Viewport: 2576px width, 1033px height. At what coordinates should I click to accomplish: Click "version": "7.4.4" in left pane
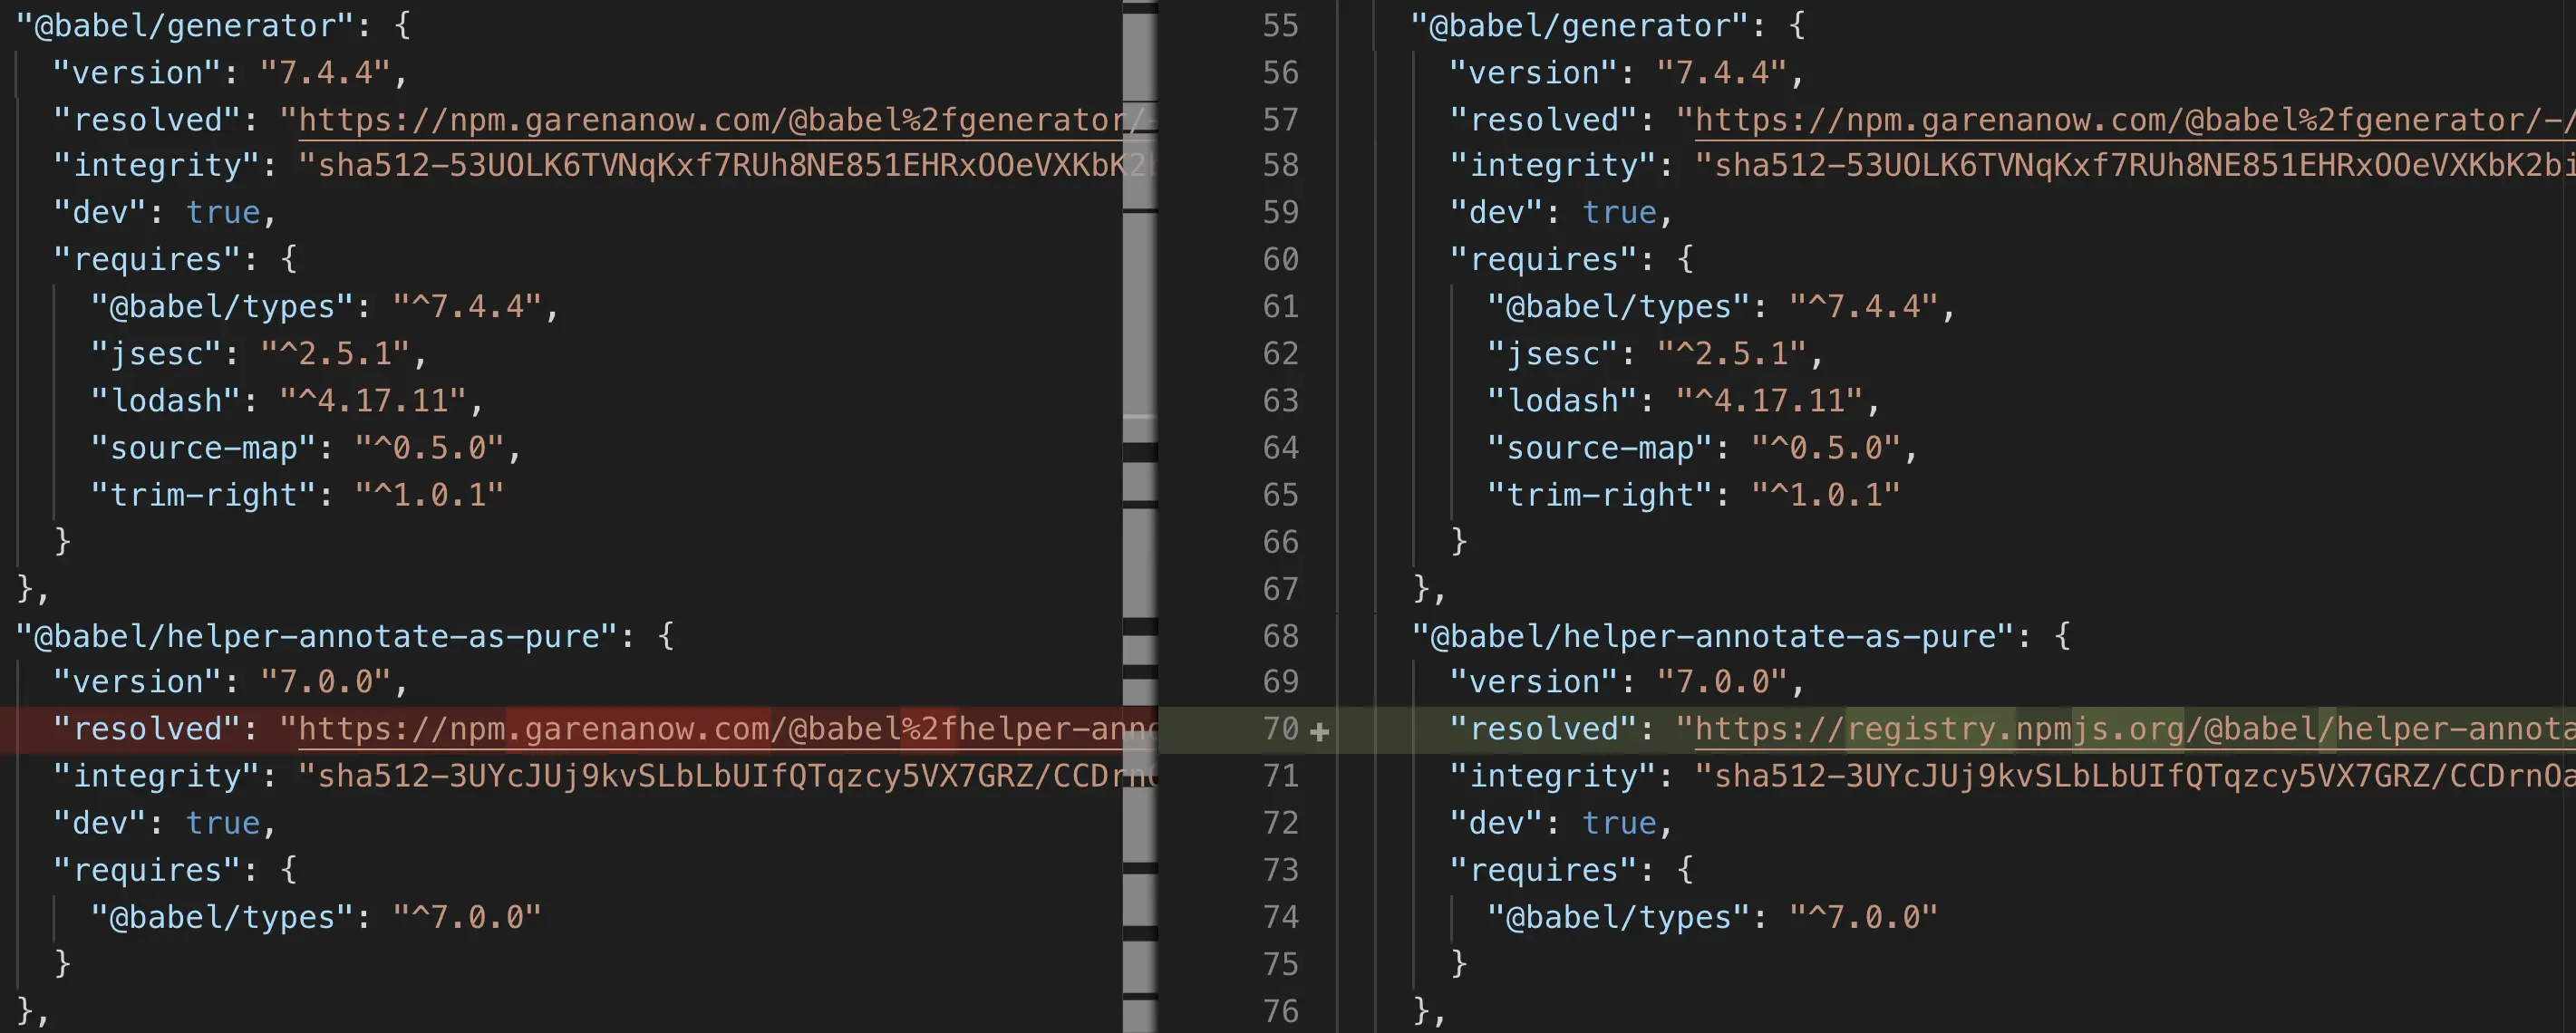(221, 72)
